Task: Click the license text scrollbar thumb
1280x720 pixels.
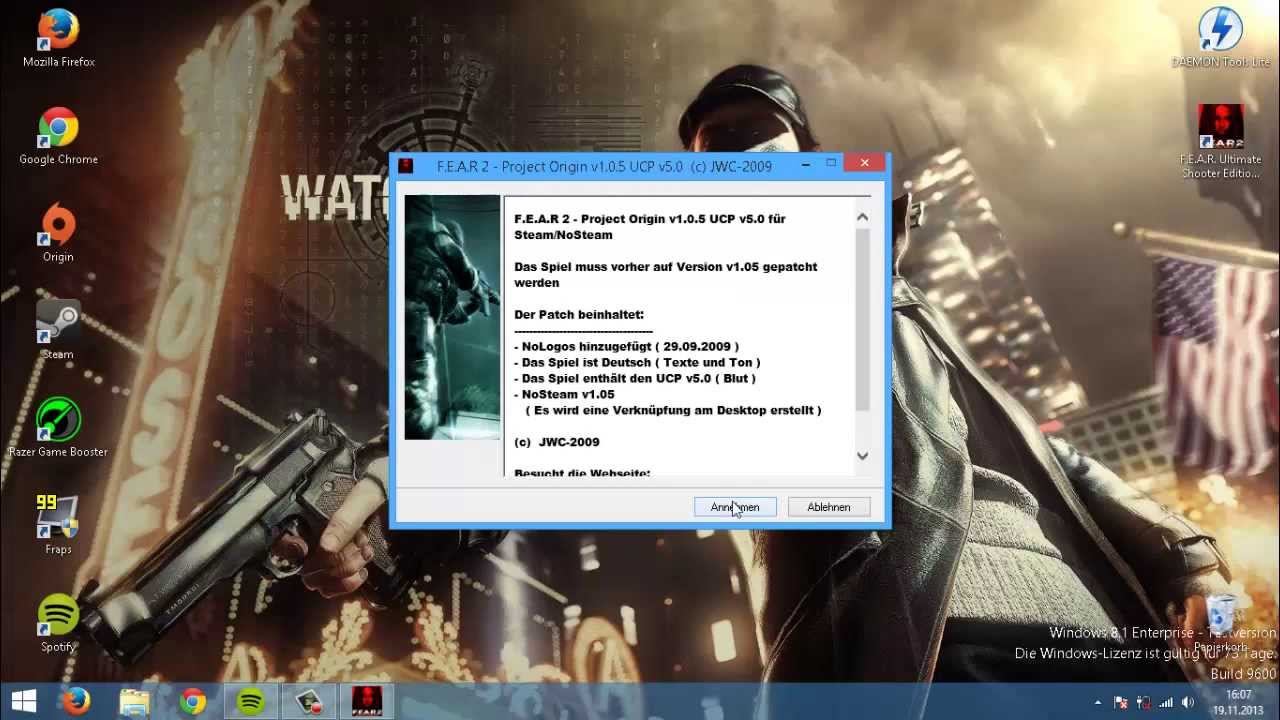Action: tap(862, 318)
